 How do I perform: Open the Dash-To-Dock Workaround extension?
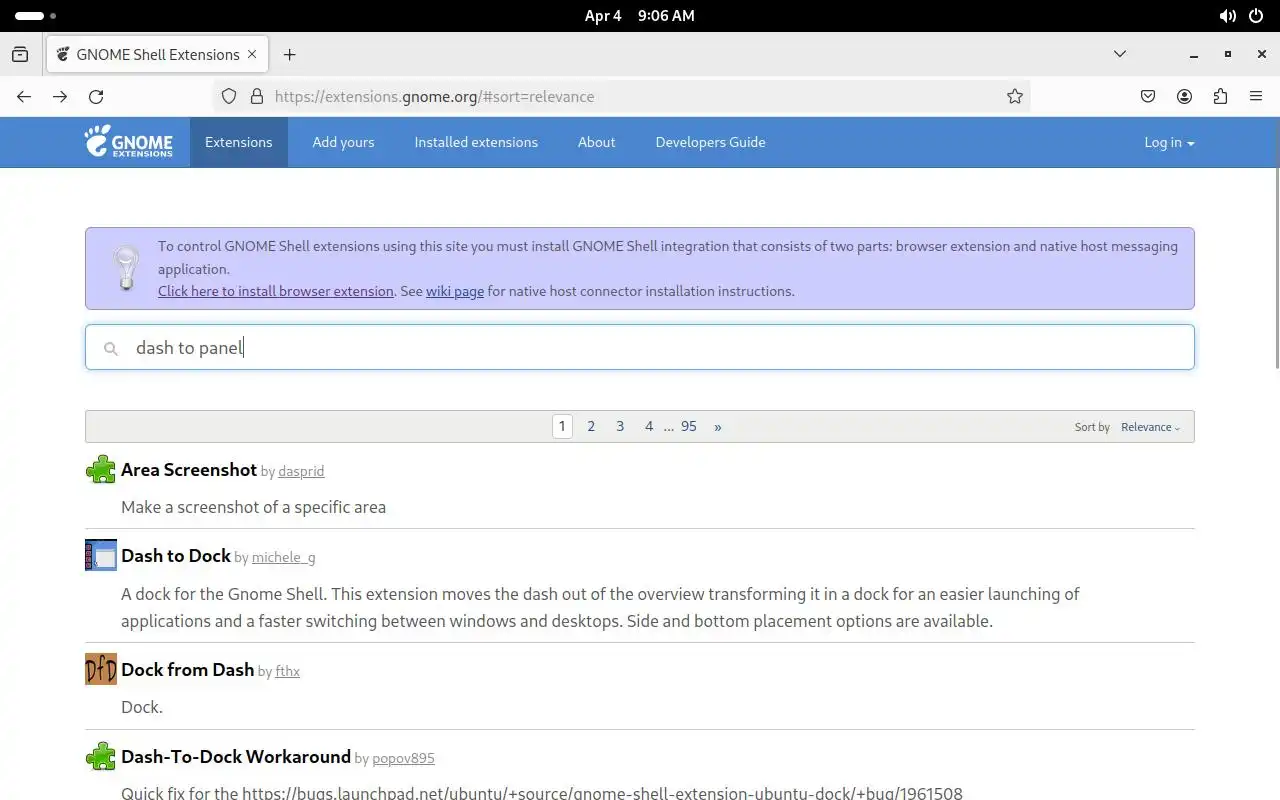[236, 756]
